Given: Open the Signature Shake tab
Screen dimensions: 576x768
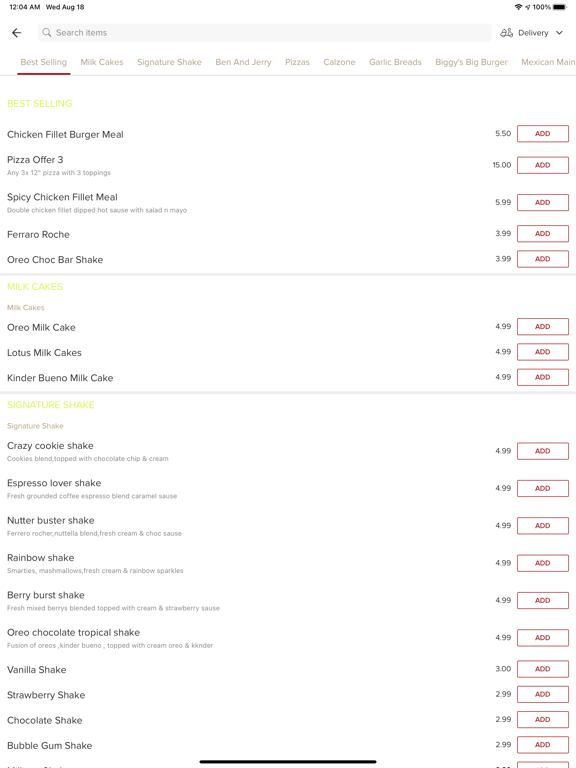Looking at the screenshot, I should (x=169, y=62).
